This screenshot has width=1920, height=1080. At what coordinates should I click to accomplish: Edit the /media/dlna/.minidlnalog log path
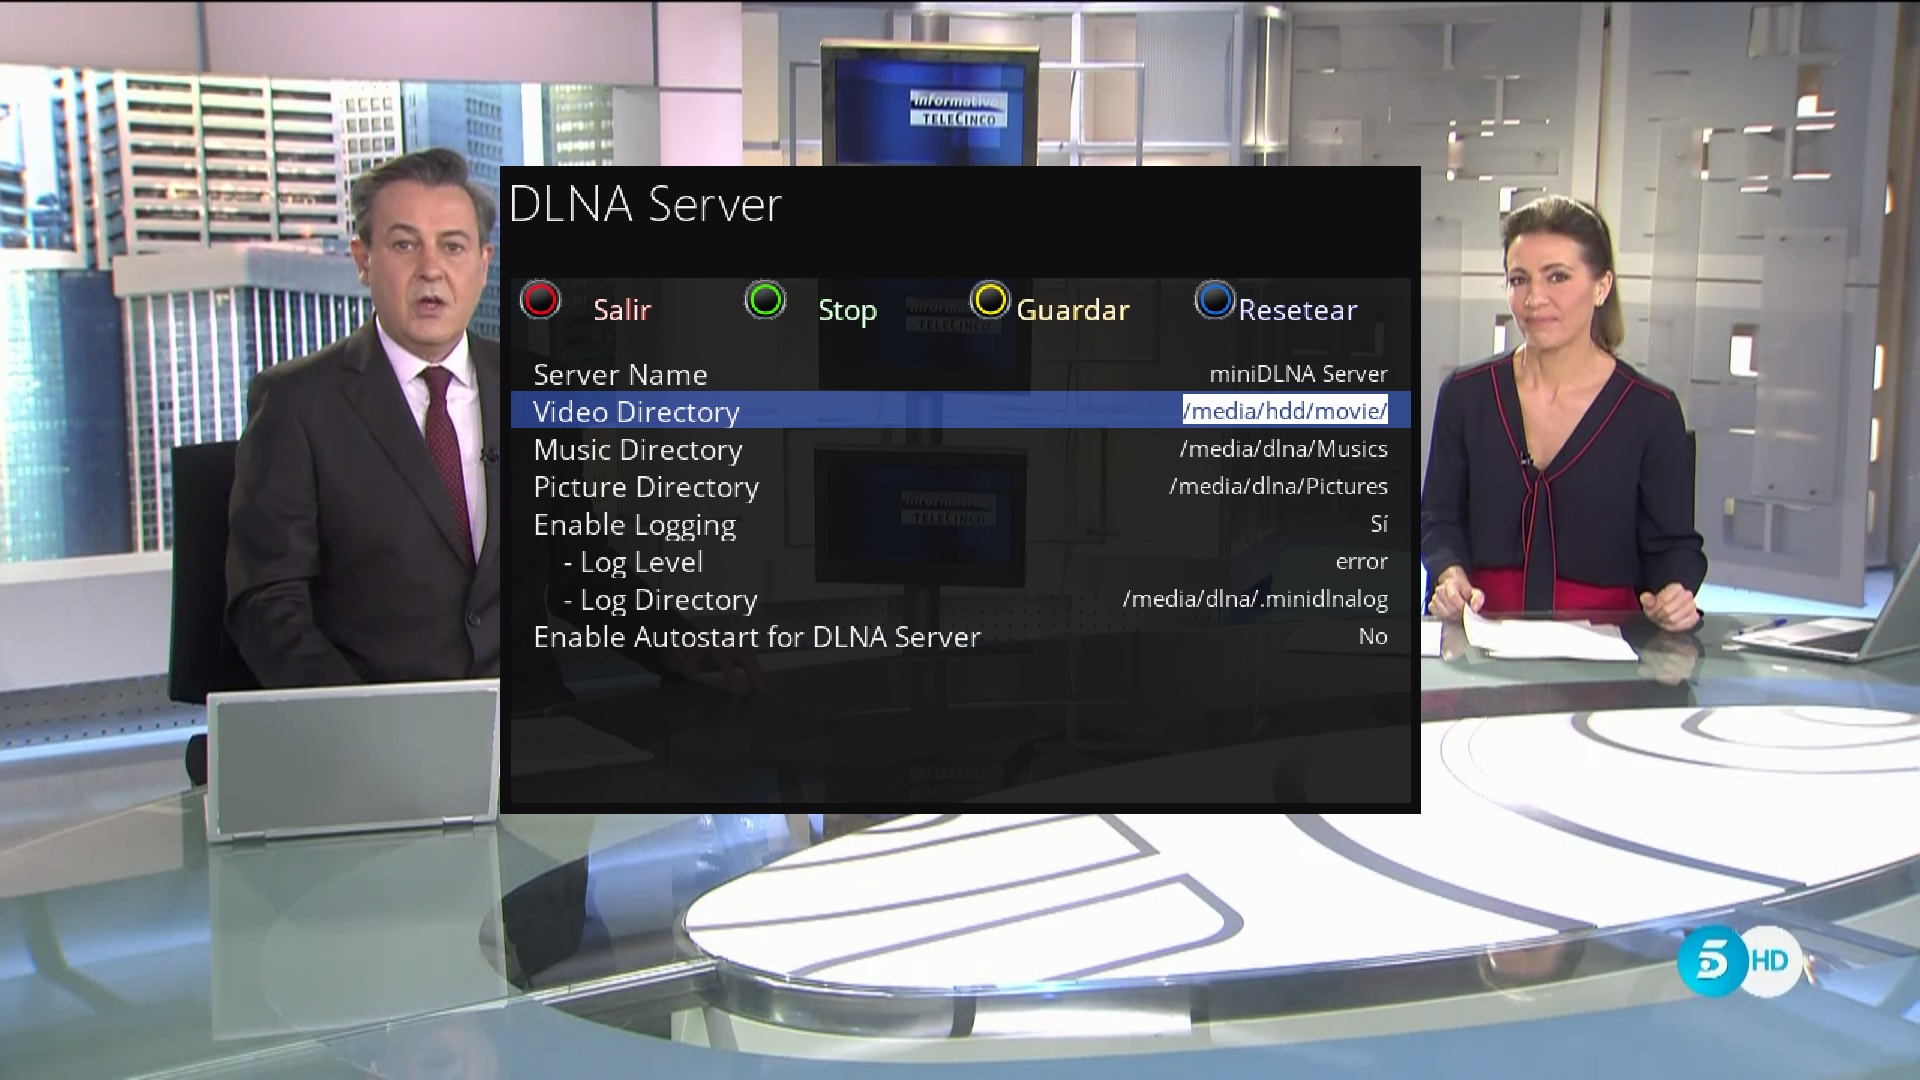click(x=1255, y=599)
